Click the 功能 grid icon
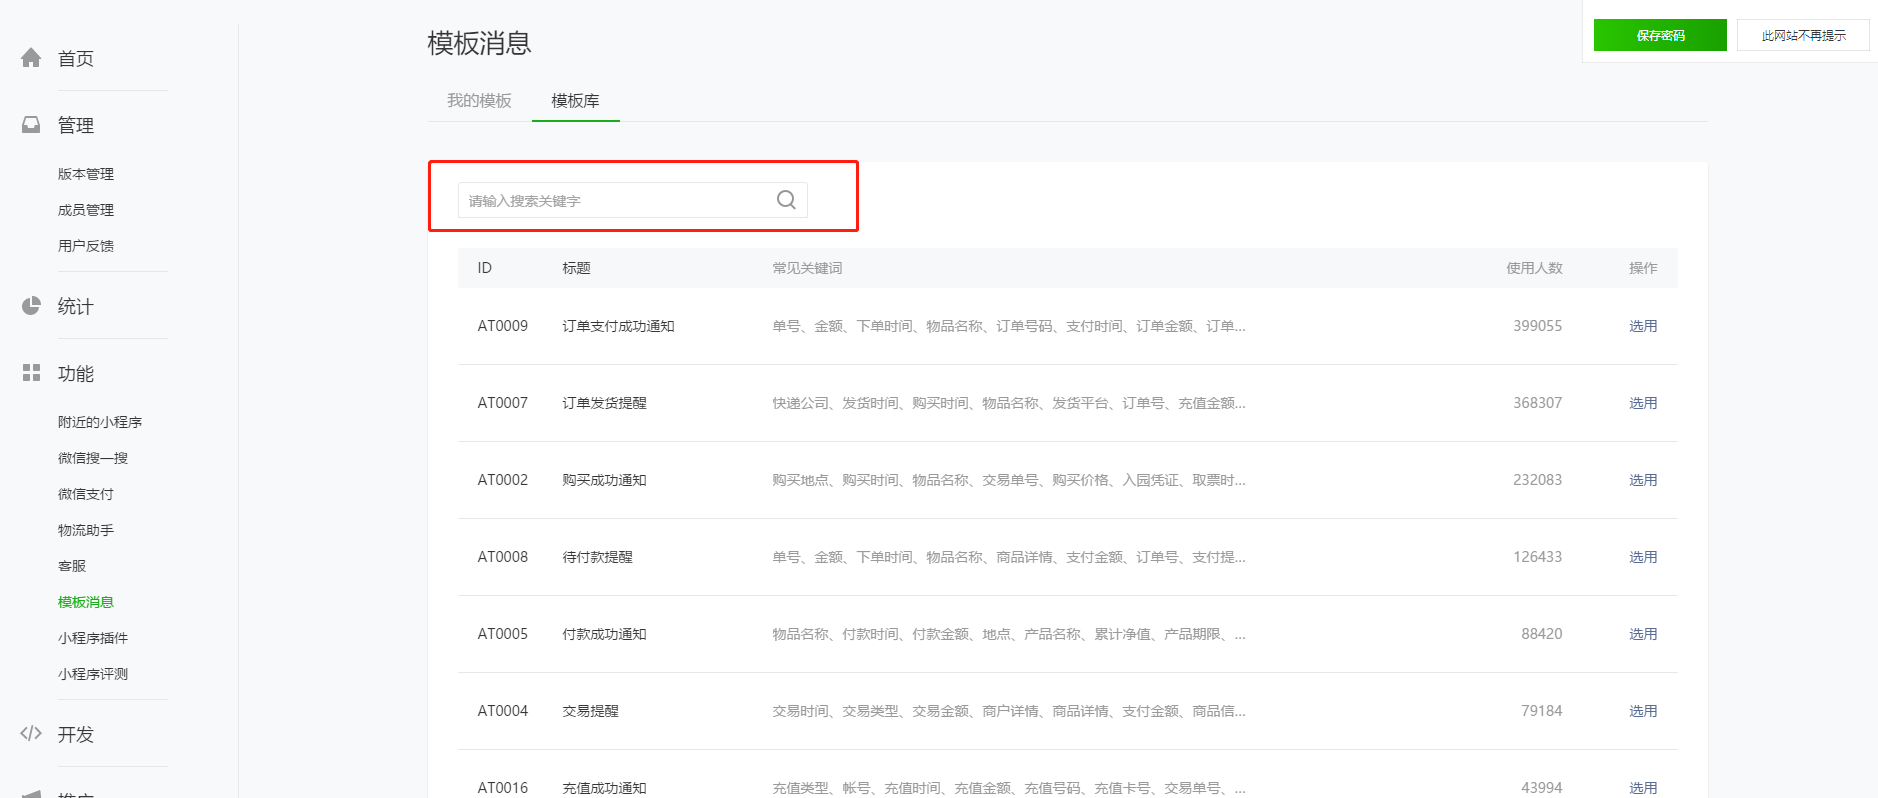Screen dimensions: 1878x798 tap(31, 373)
